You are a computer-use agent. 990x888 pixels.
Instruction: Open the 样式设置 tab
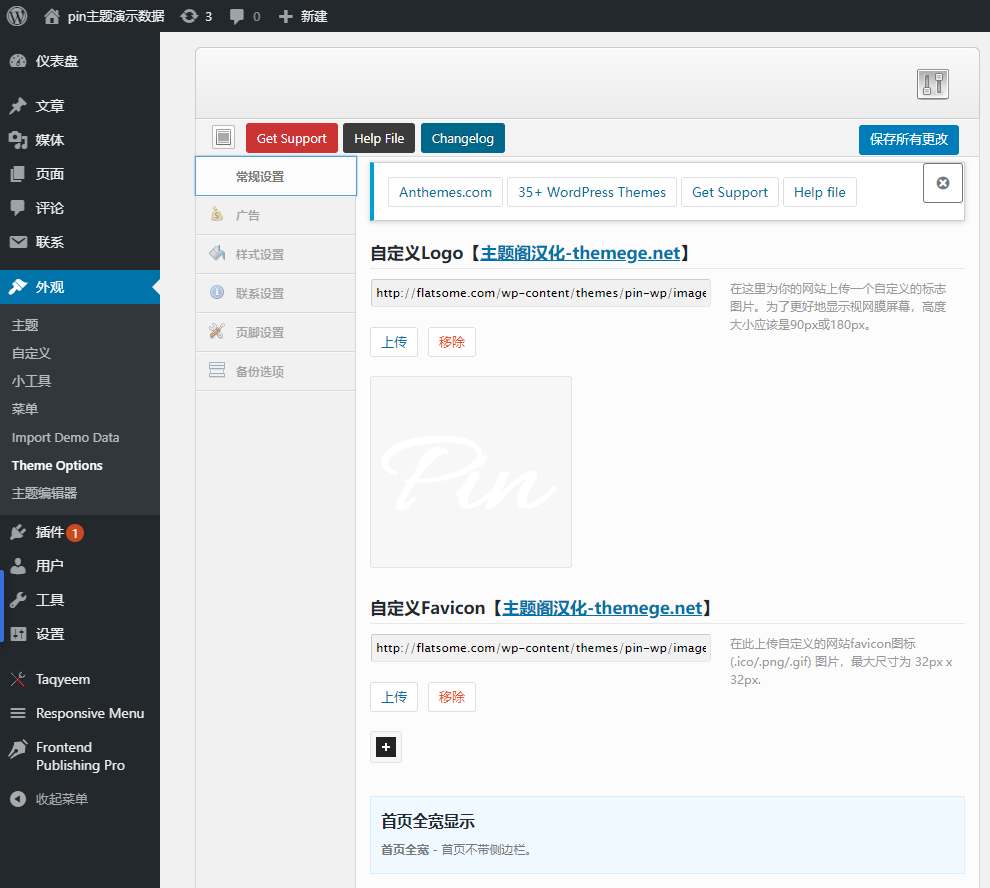point(276,255)
